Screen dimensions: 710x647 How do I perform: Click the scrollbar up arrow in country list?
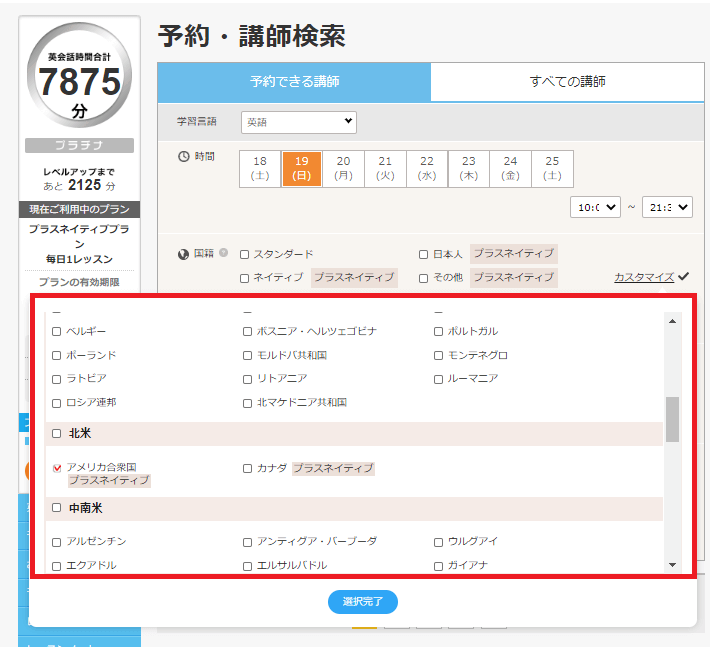click(672, 321)
